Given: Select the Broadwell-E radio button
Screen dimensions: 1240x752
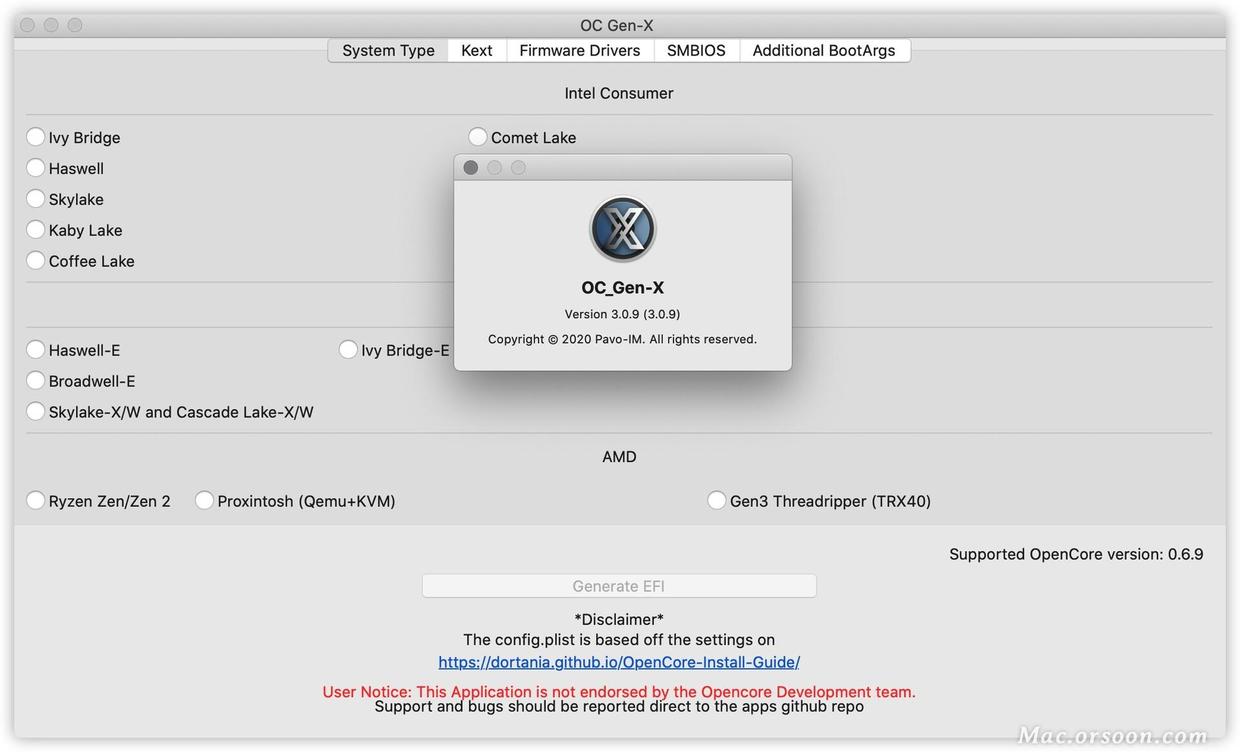Looking at the screenshot, I should point(36,381).
